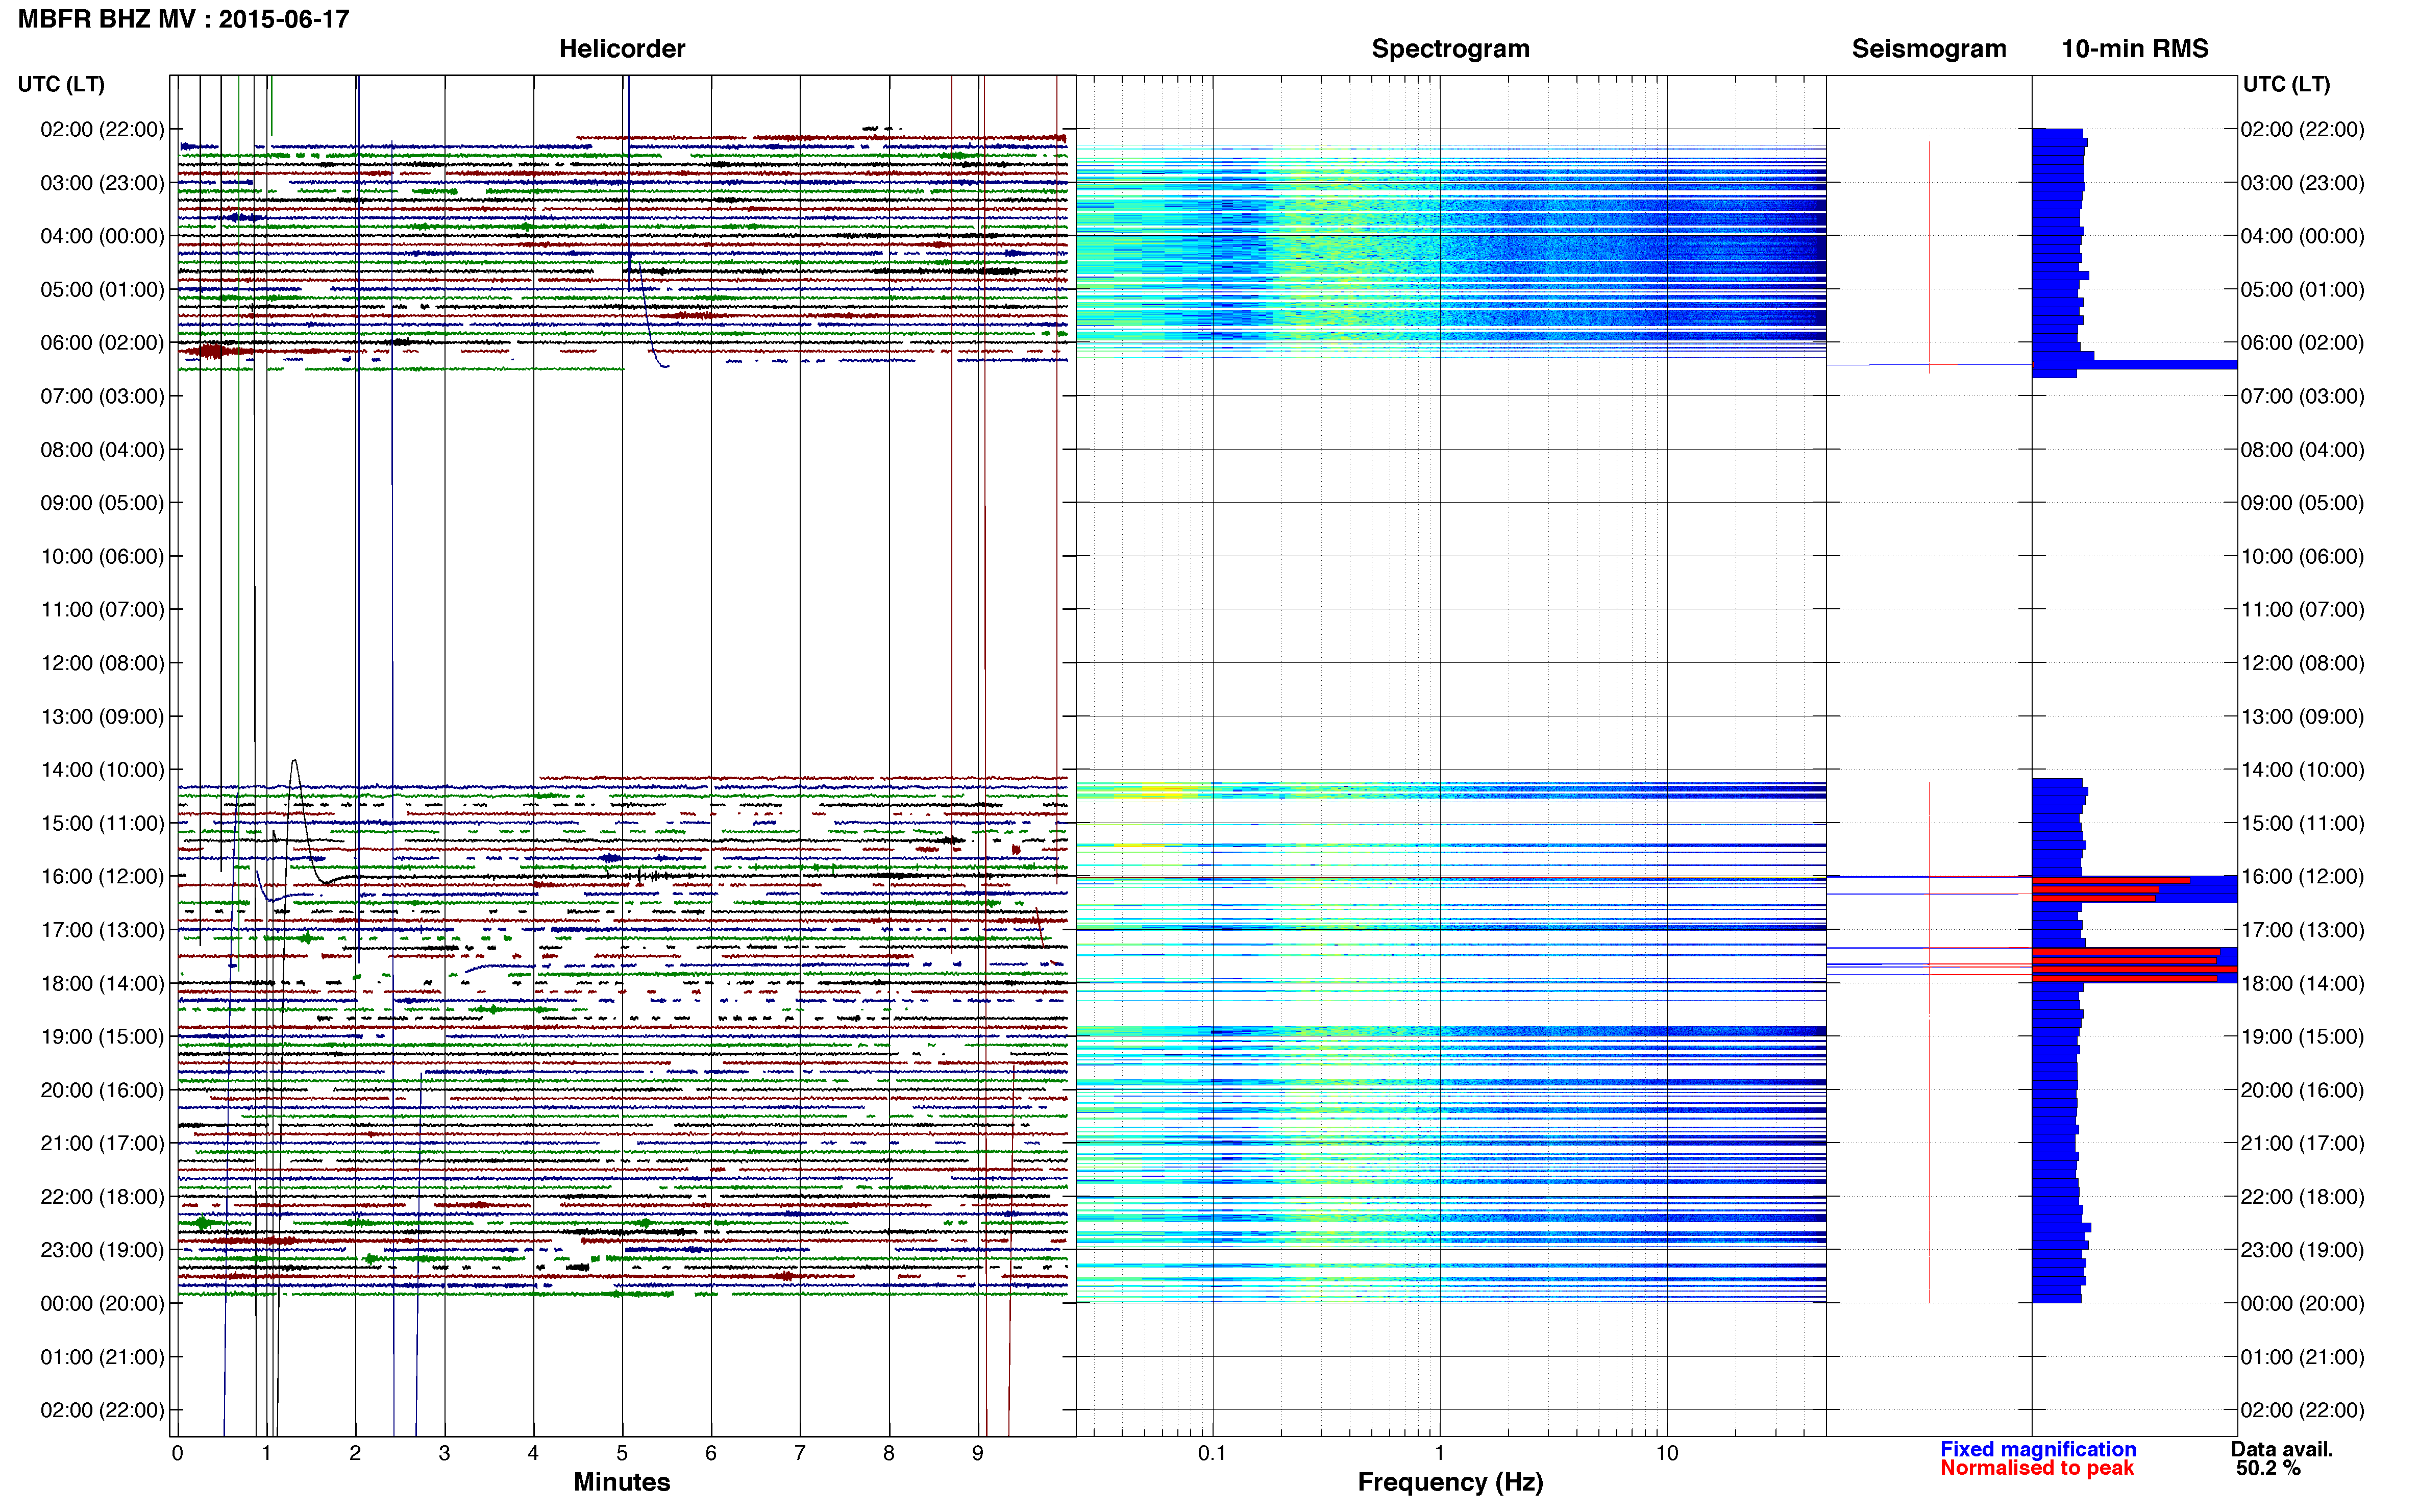Select the 'Helicorder' panel title

(x=622, y=49)
